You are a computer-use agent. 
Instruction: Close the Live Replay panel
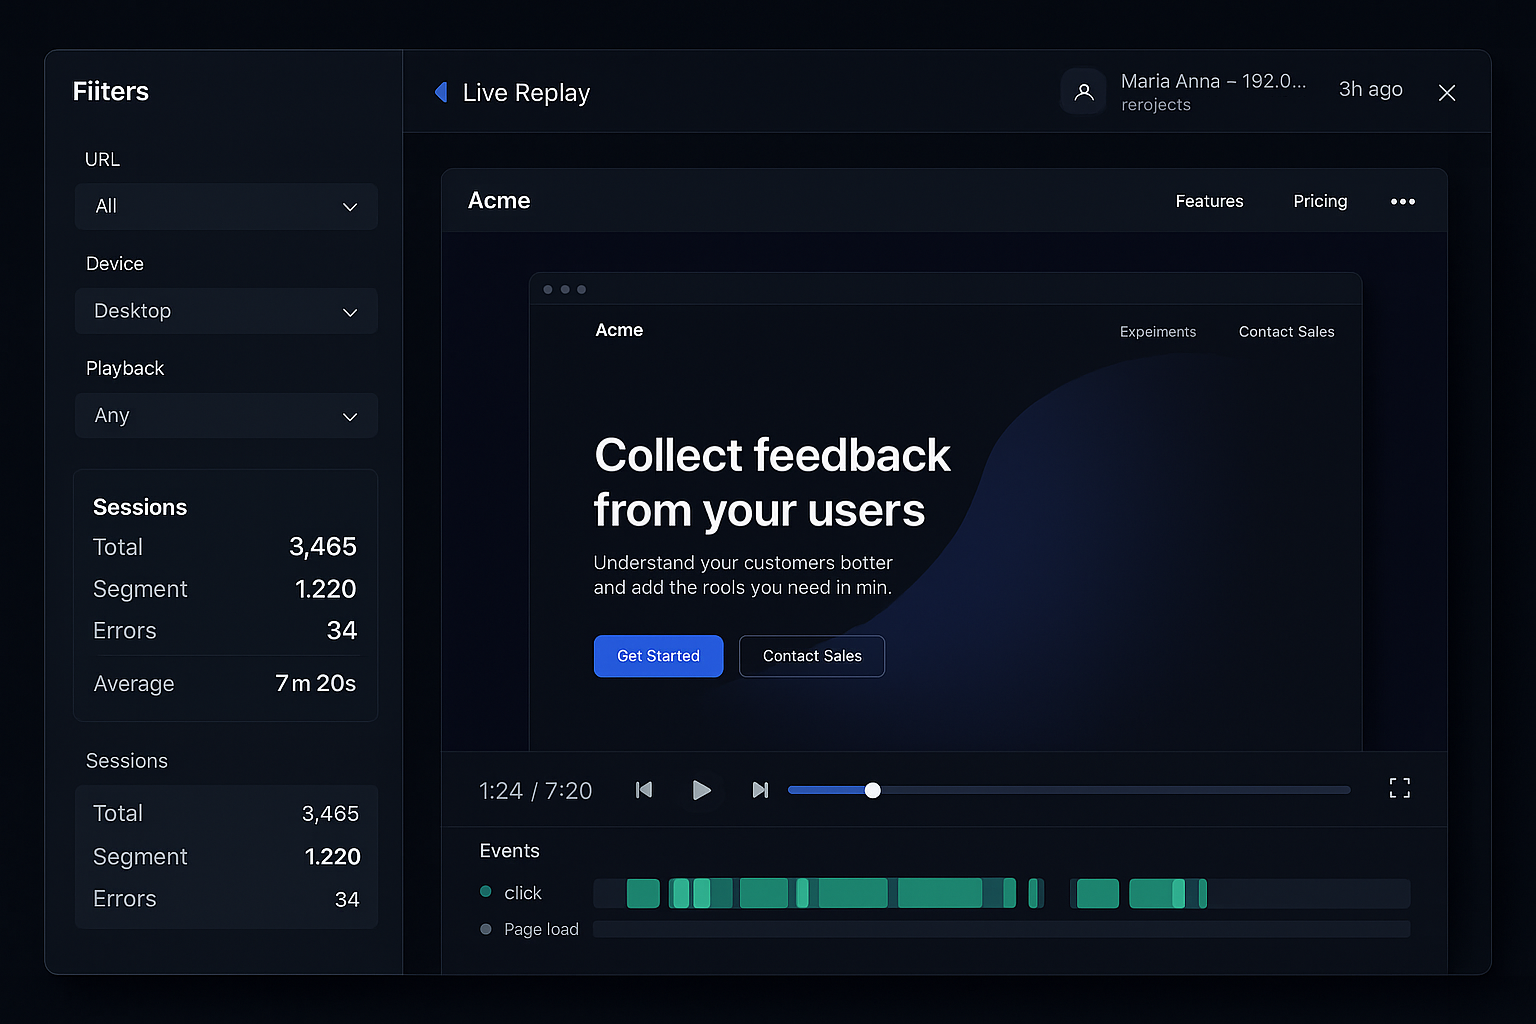(1446, 93)
